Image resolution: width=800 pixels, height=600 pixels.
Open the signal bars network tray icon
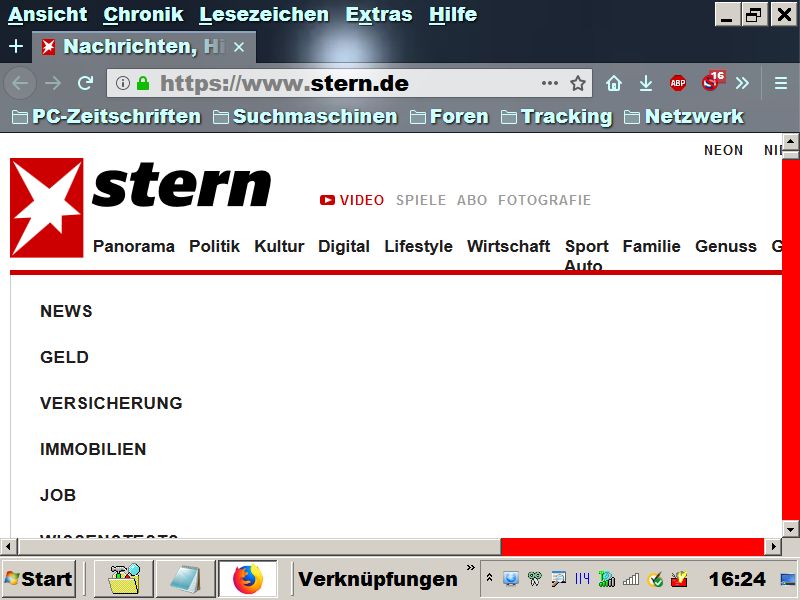(631, 579)
